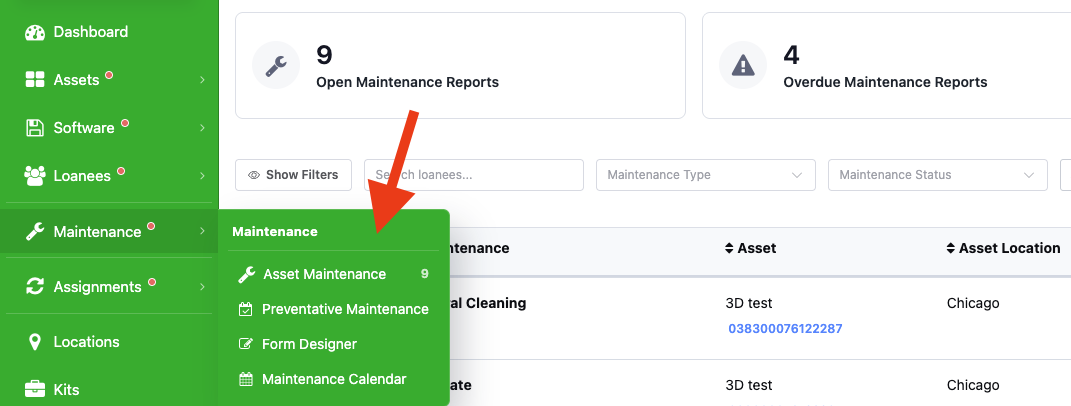Choose Maintenance Calendar in the submenu
The width and height of the screenshot is (1071, 406).
pos(333,379)
